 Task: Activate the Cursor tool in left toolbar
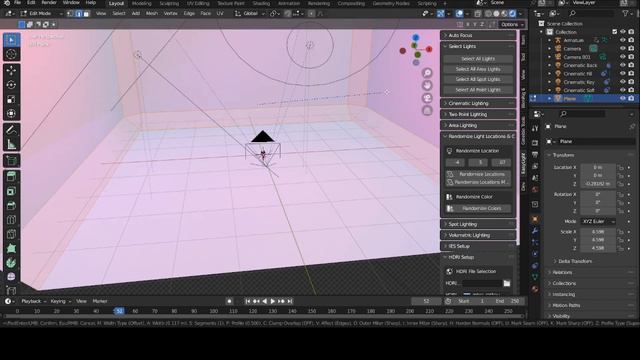point(11,54)
